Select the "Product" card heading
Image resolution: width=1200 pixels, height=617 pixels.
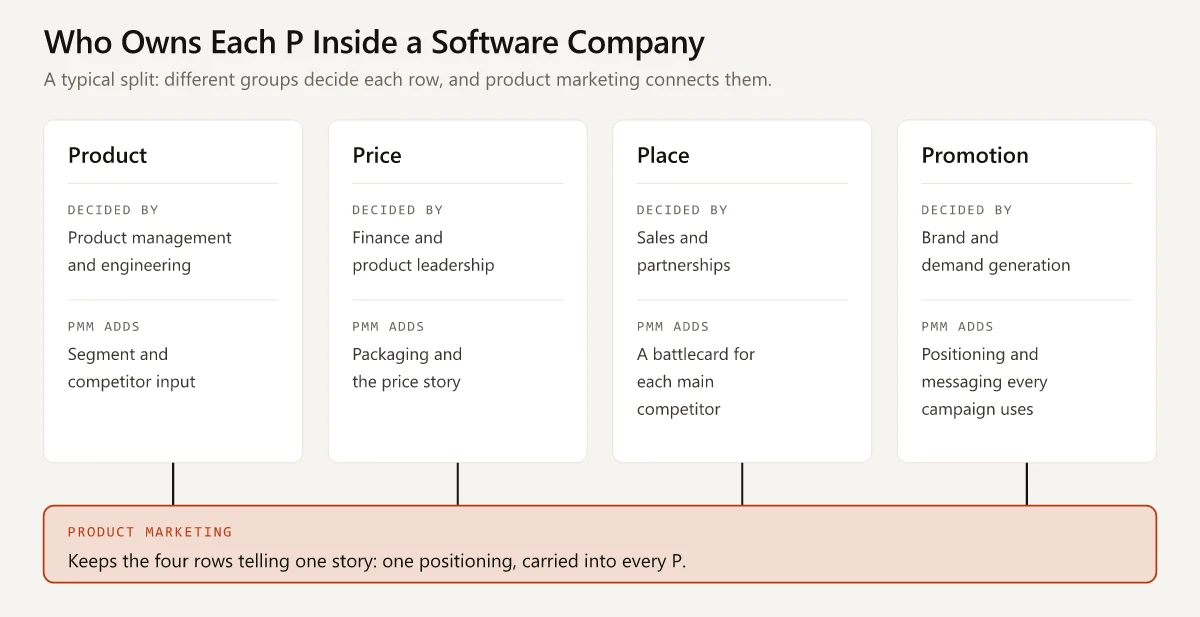pyautogui.click(x=107, y=155)
